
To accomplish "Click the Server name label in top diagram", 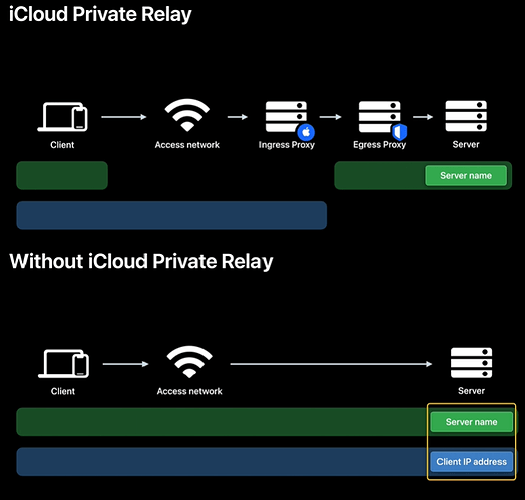I will tap(466, 175).
